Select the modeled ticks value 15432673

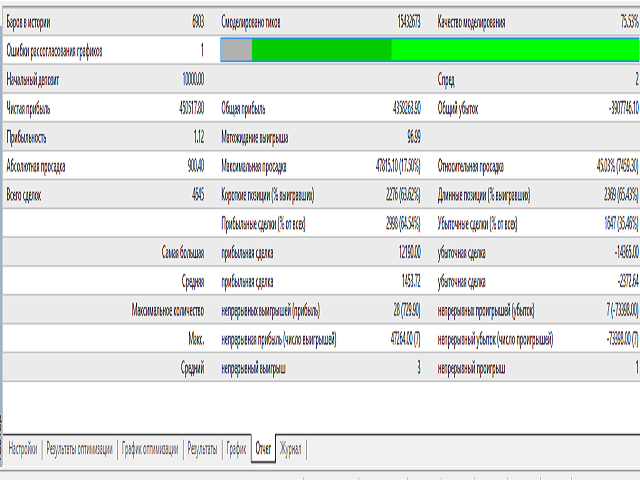409,22
